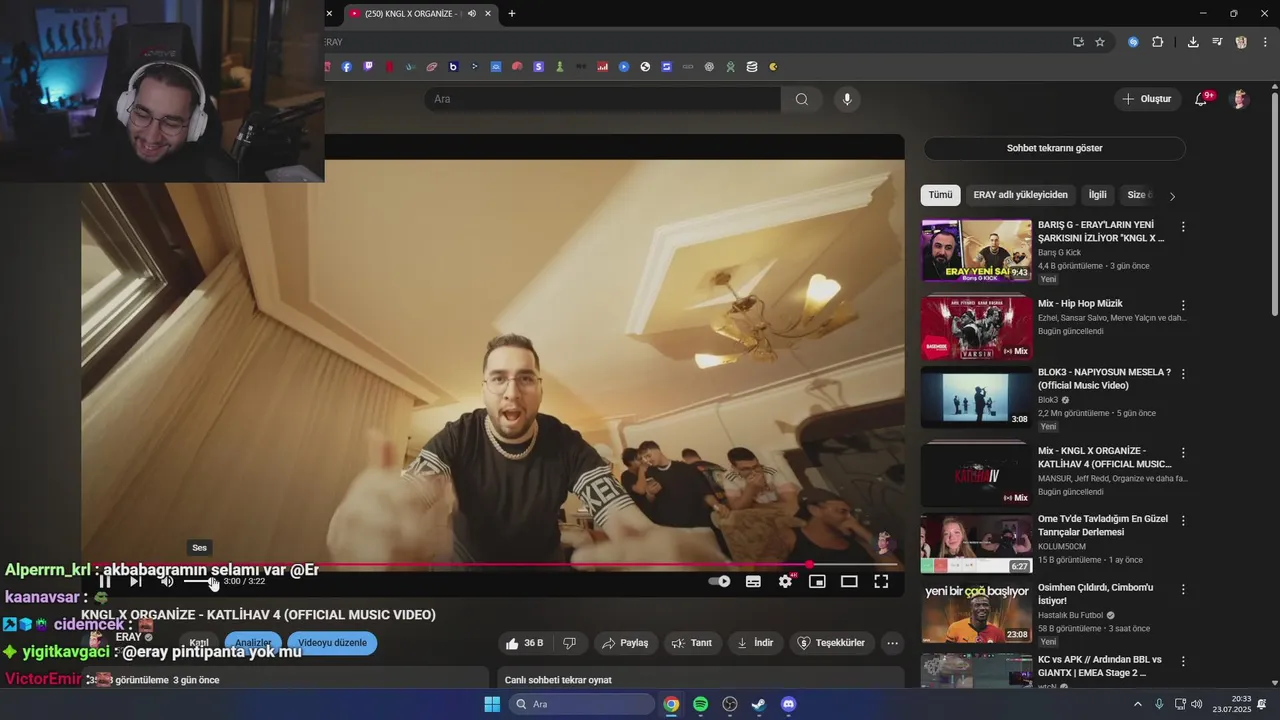Viewport: 1280px width, 720px height.
Task: Toggle the autoplay switch in the player
Action: point(719,581)
